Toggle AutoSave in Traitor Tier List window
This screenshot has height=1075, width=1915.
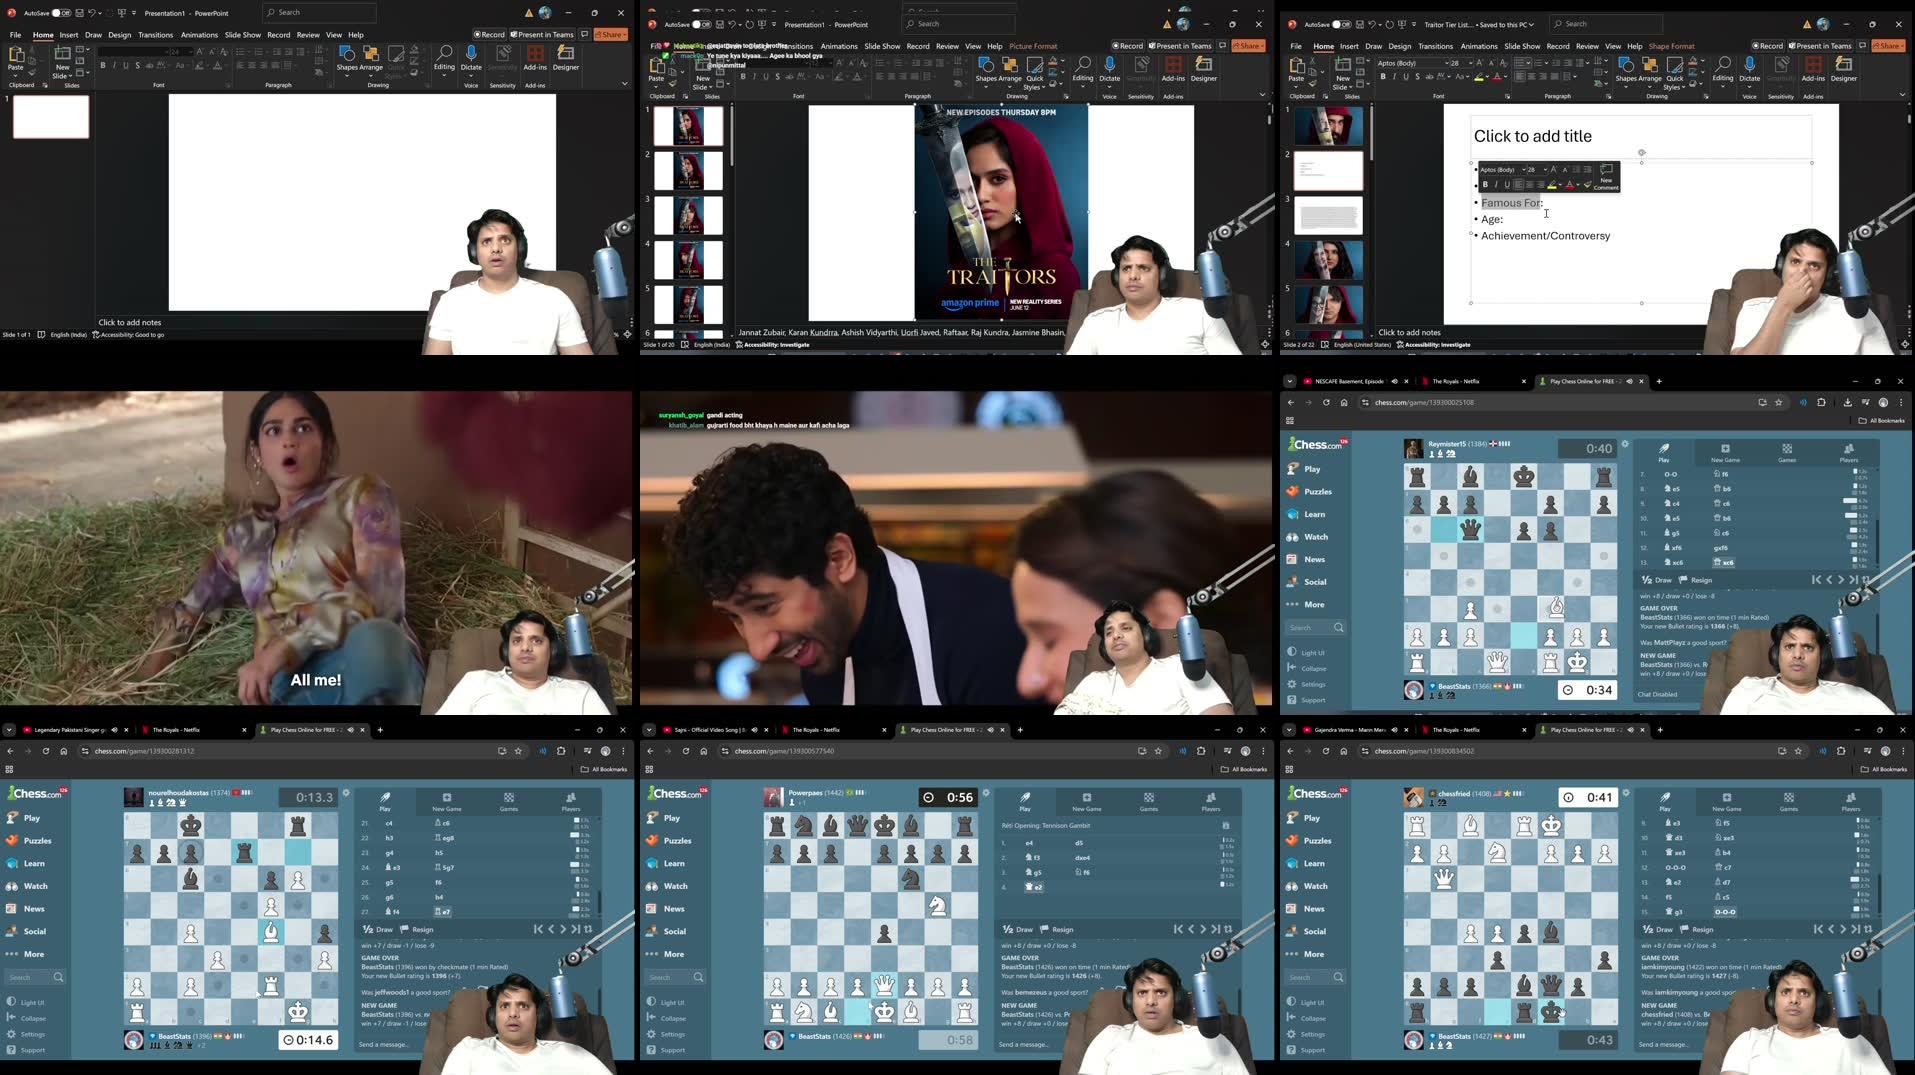(1341, 25)
